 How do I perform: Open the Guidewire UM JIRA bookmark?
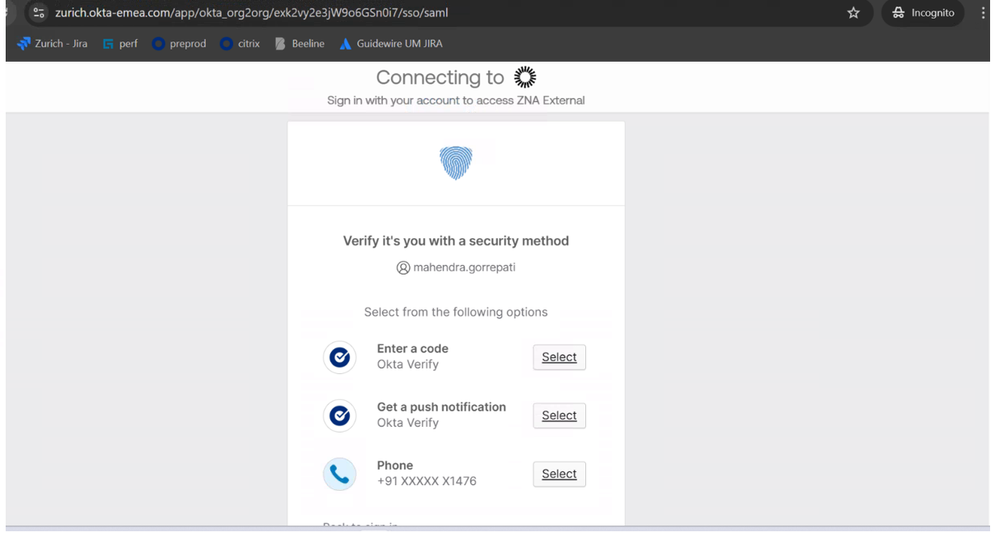tap(391, 44)
